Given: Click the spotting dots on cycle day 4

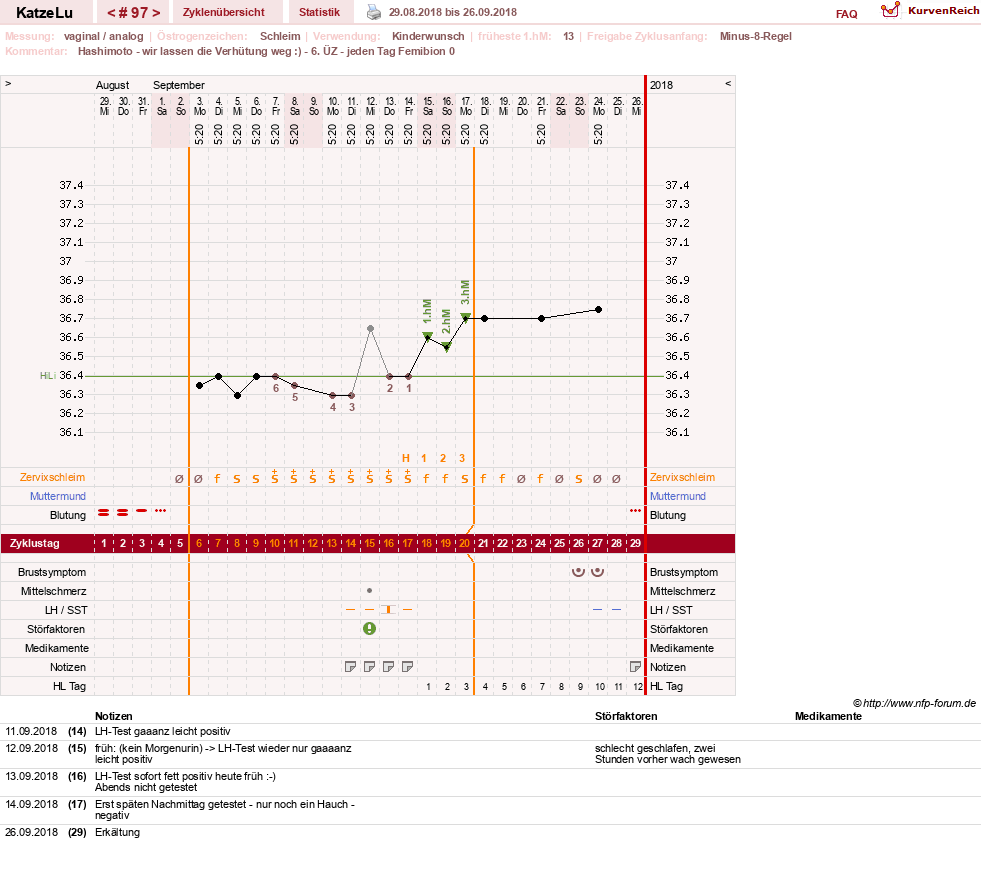Looking at the screenshot, I should point(161,511).
